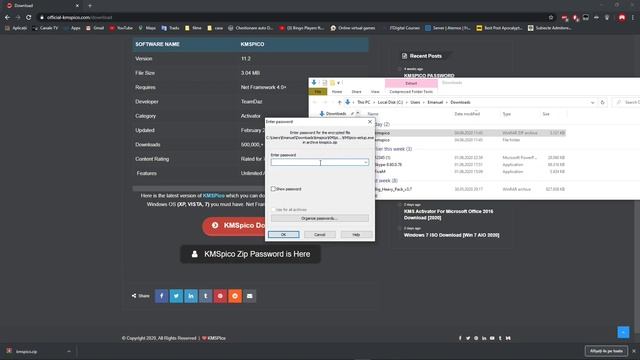The image size is (640, 360).
Task: Click KMSpico Zip Password is Here button
Action: pyautogui.click(x=250, y=254)
